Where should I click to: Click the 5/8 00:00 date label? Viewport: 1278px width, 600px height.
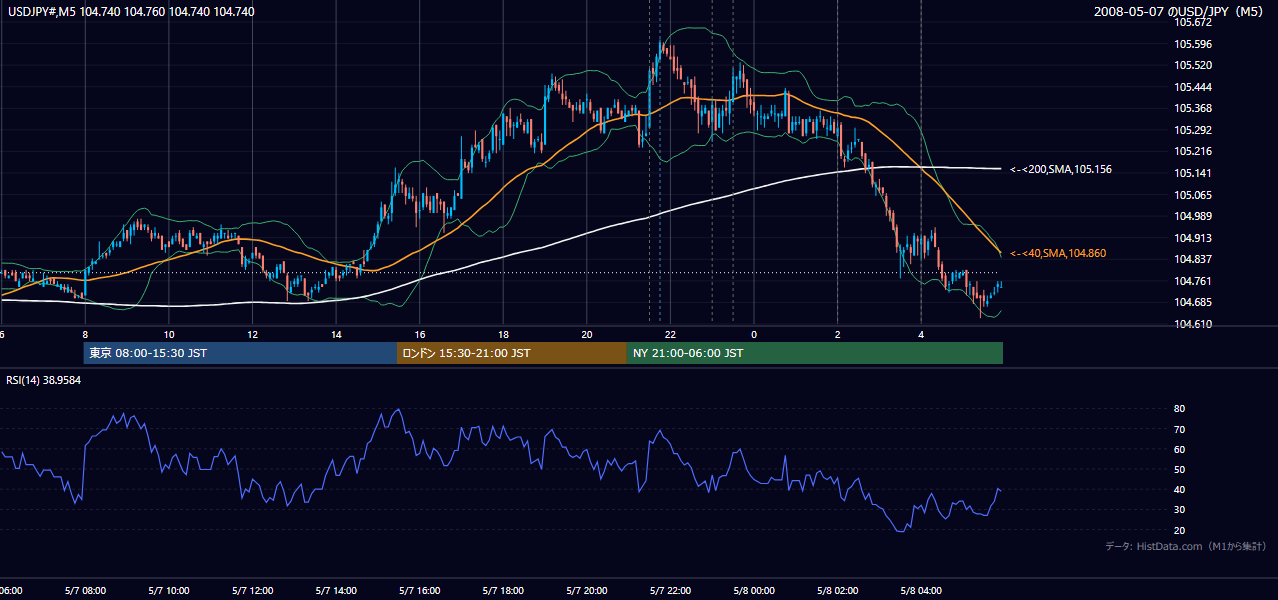pyautogui.click(x=754, y=590)
